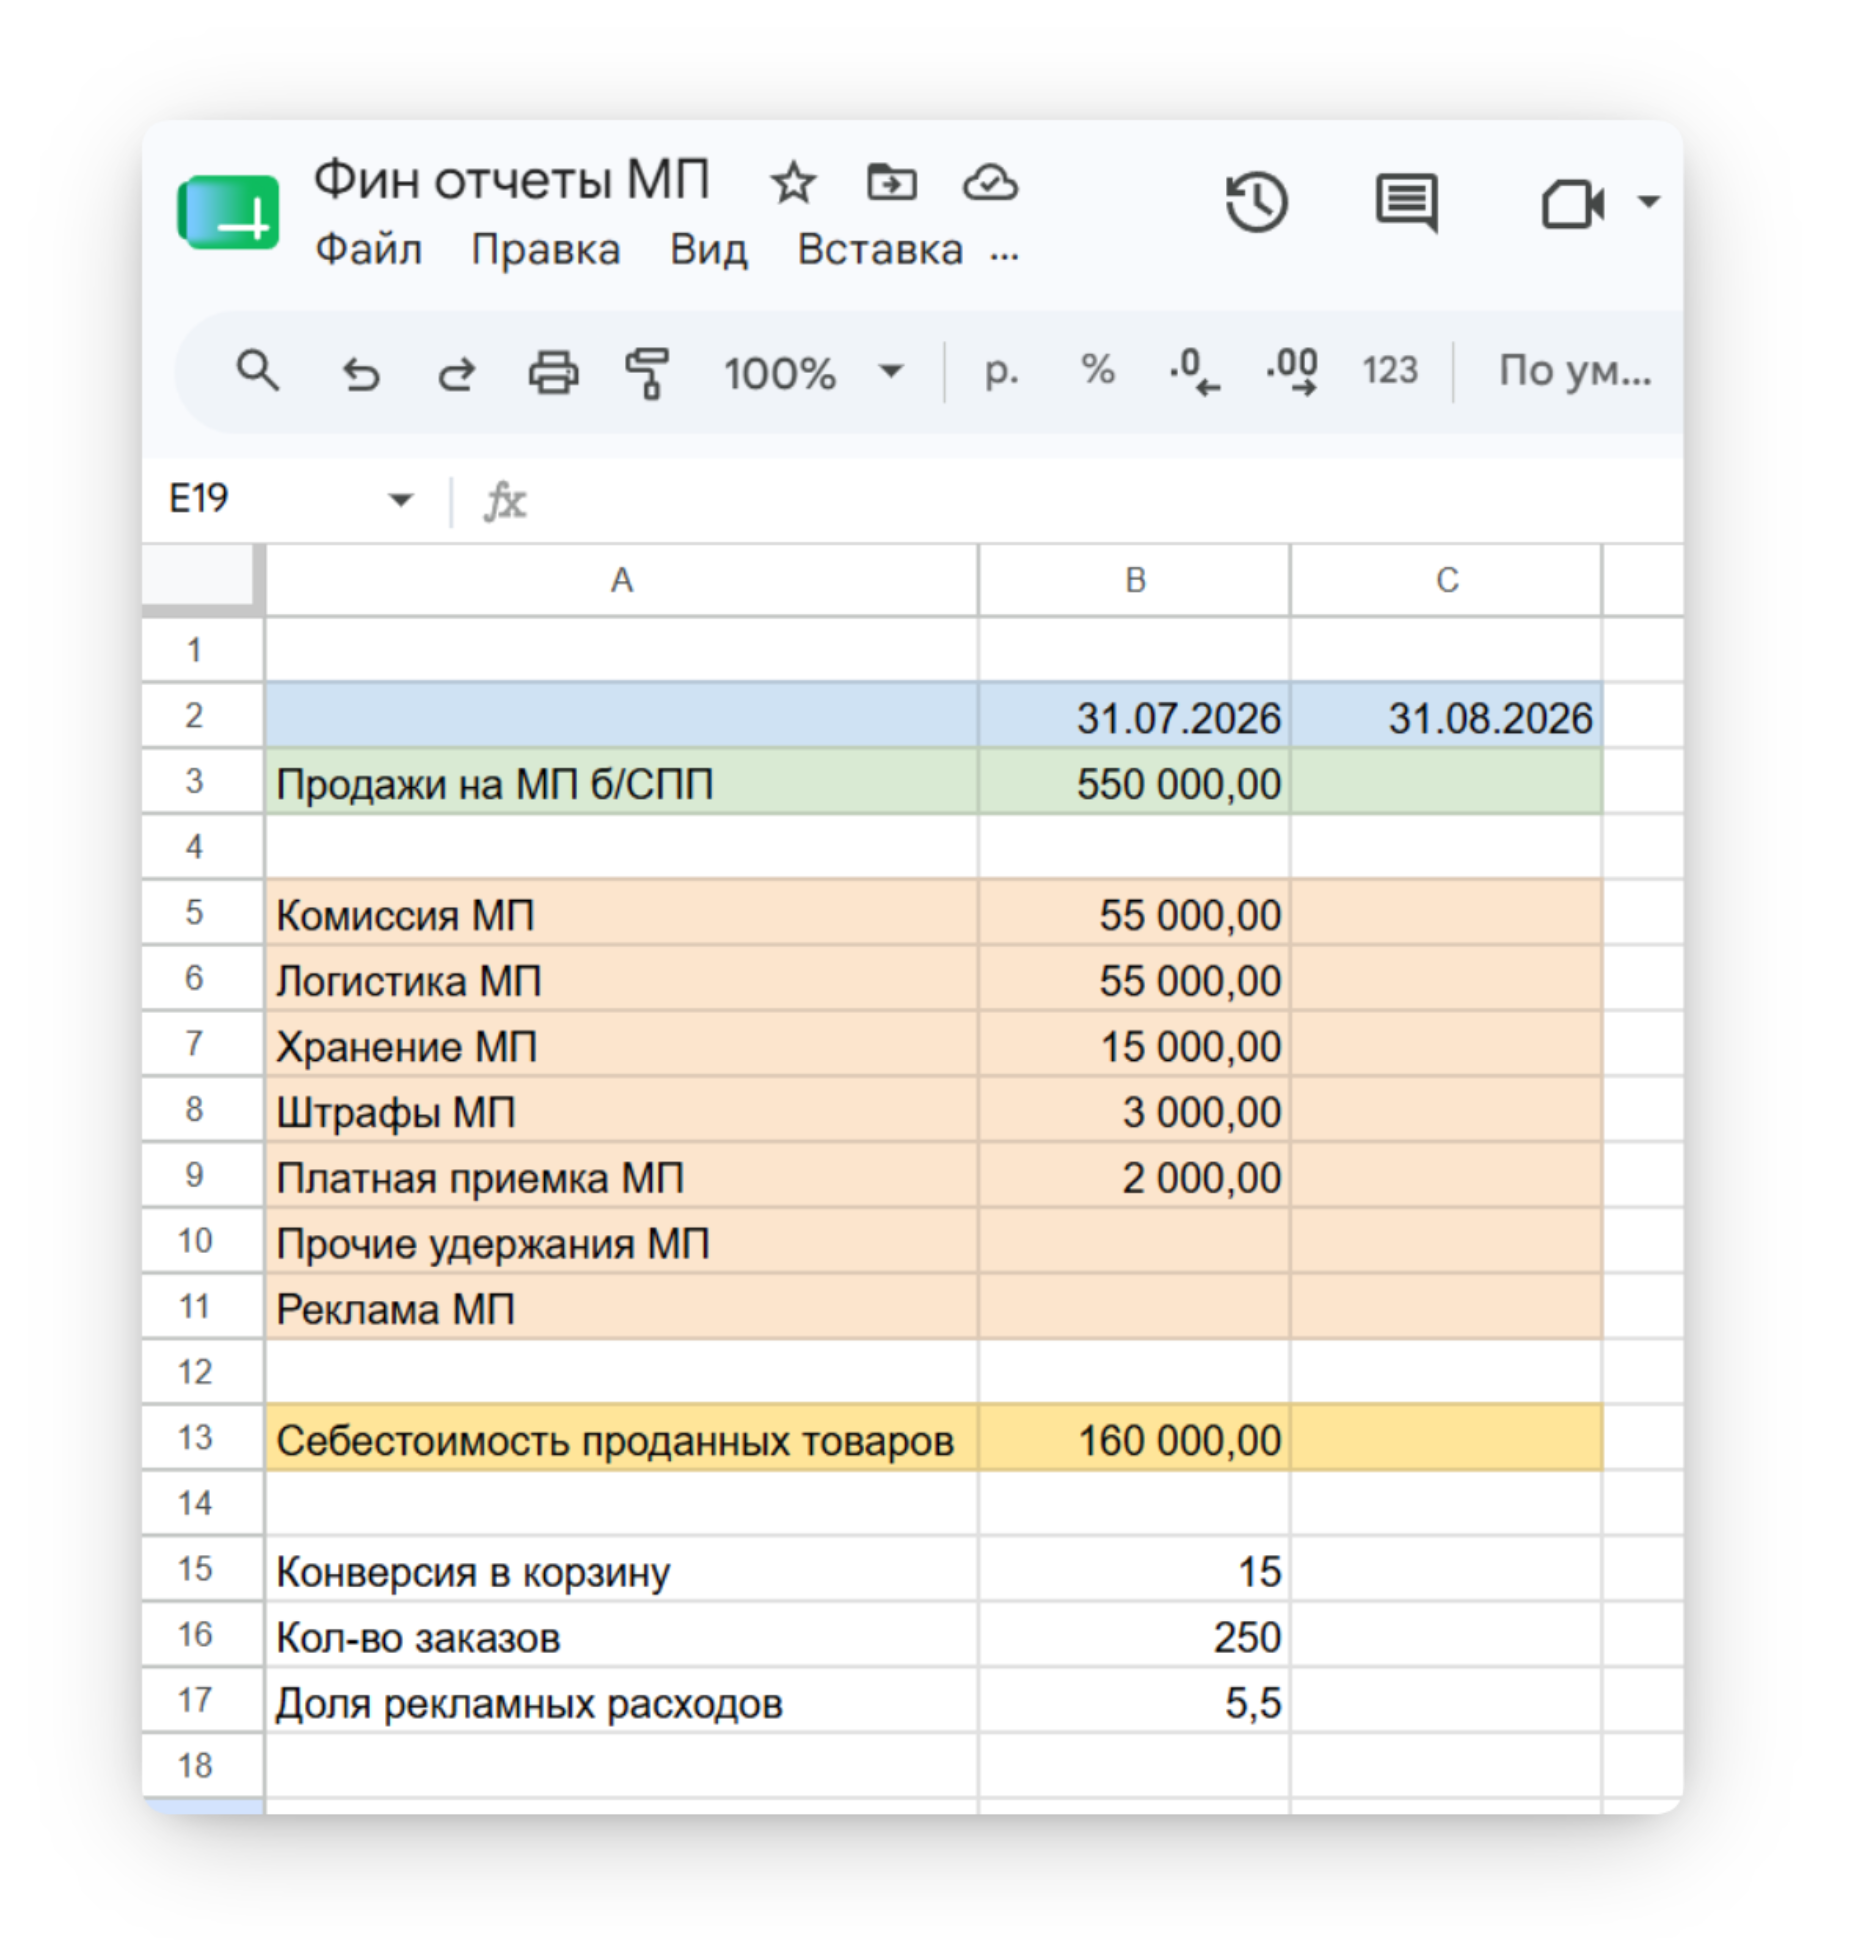Select the Продажи на МП б/СПП cell
Image resolution: width=1854 pixels, height=1940 pixels.
(x=621, y=781)
